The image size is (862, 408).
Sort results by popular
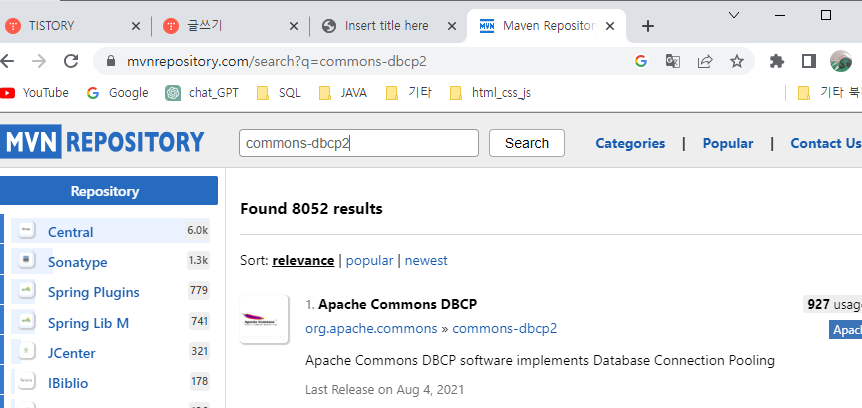pos(369,260)
